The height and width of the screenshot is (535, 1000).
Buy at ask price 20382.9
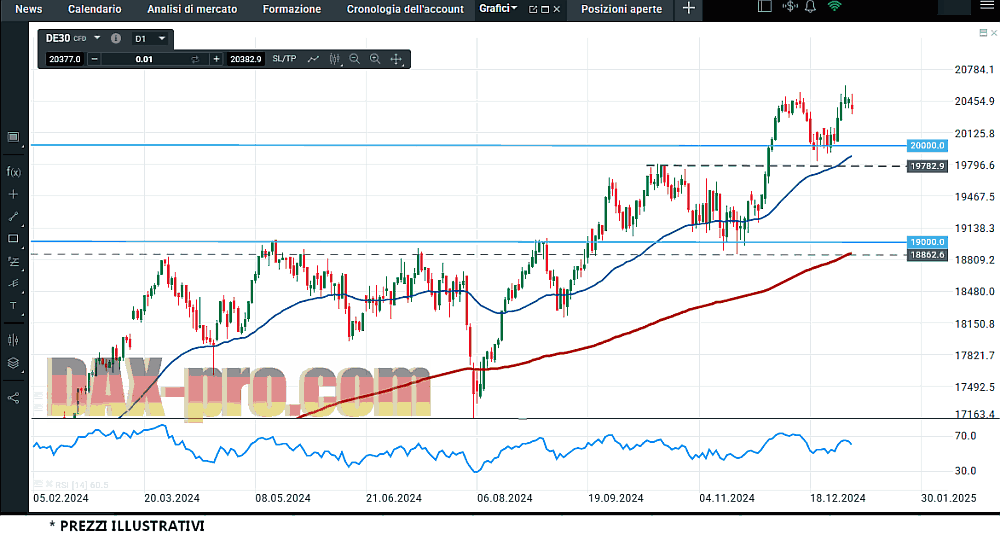pyautogui.click(x=246, y=59)
